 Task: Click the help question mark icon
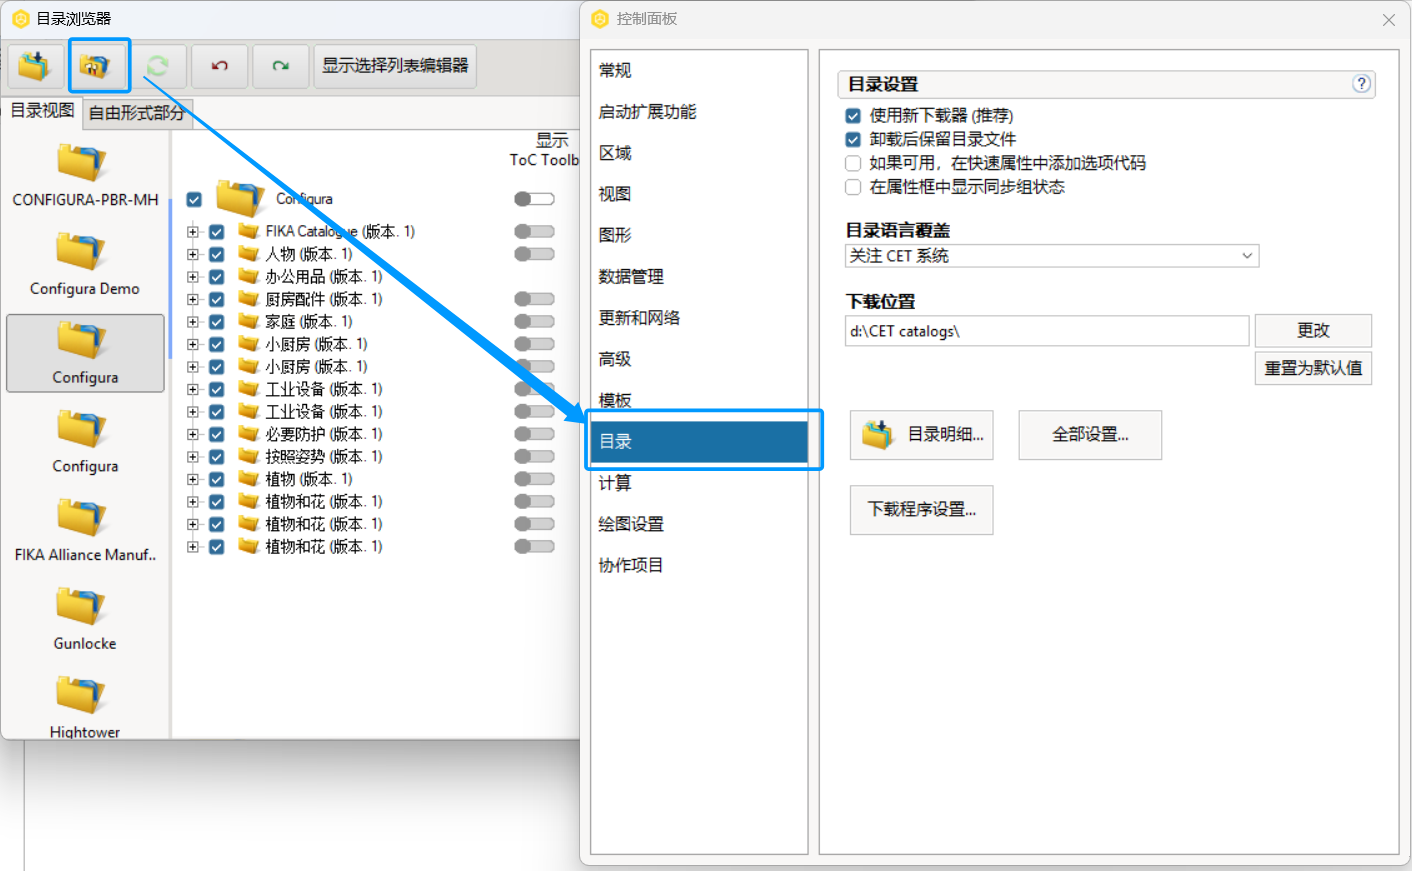point(1361,84)
